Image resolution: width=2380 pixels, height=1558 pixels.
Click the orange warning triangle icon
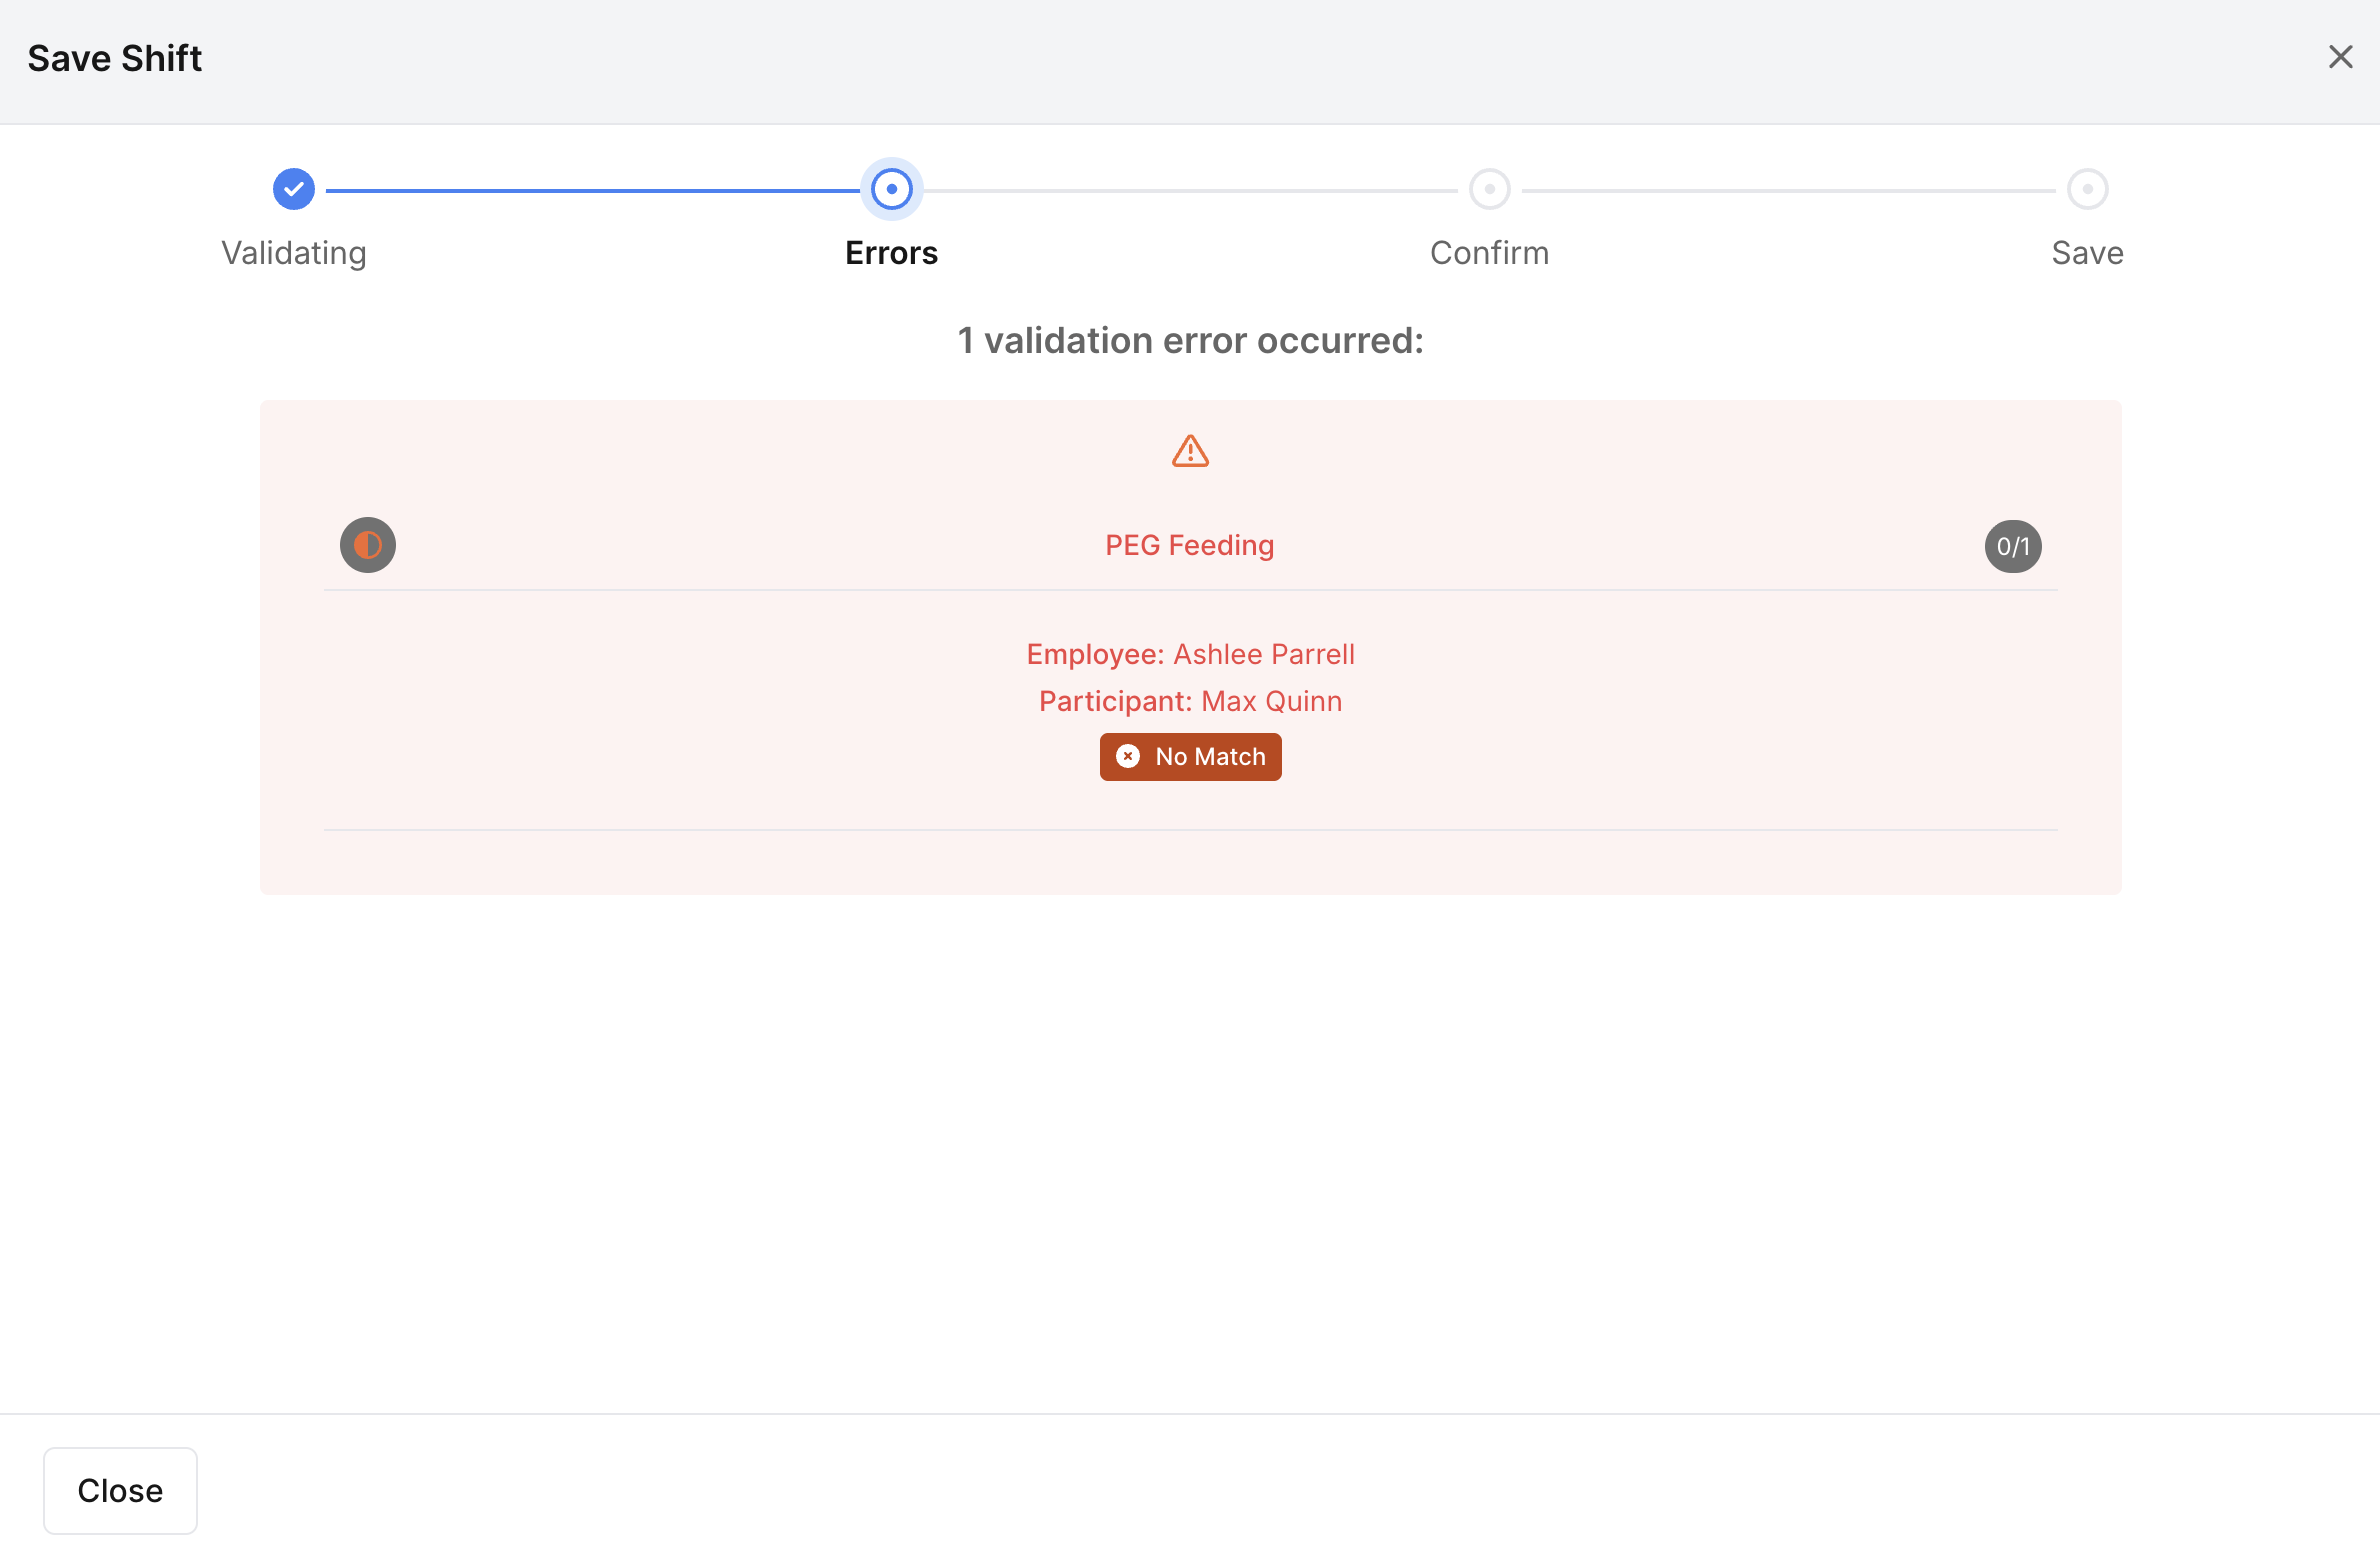point(1190,451)
